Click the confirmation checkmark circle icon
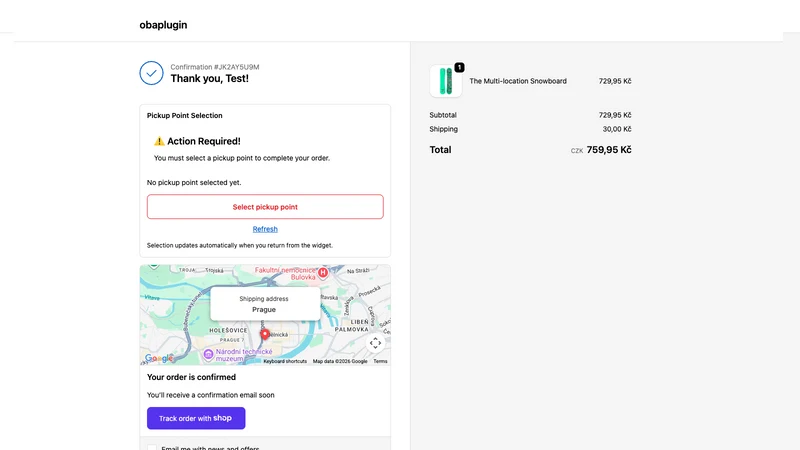The height and width of the screenshot is (450, 800). point(152,73)
